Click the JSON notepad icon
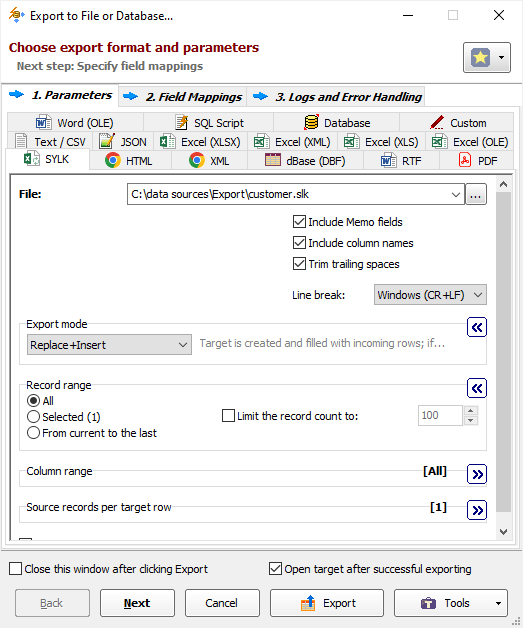The image size is (523, 628). pyautogui.click(x=107, y=141)
